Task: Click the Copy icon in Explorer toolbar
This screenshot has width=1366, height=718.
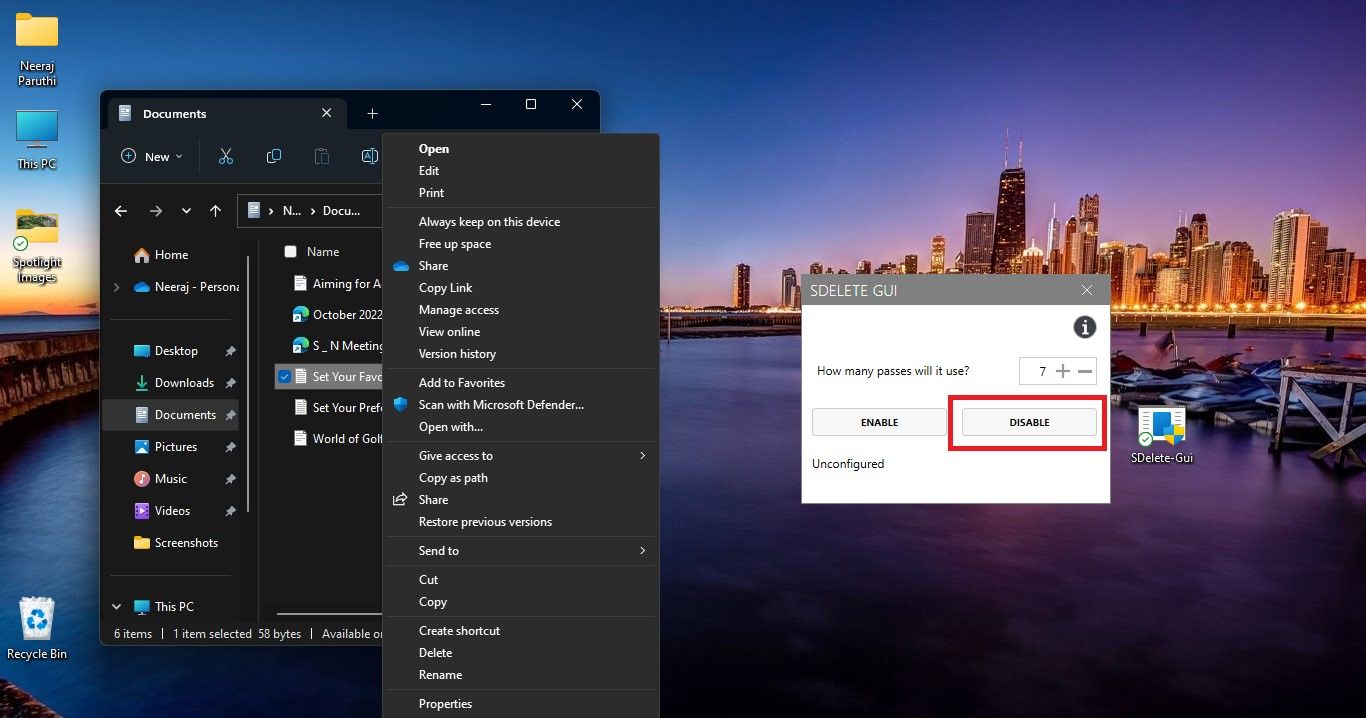Action: [x=273, y=156]
